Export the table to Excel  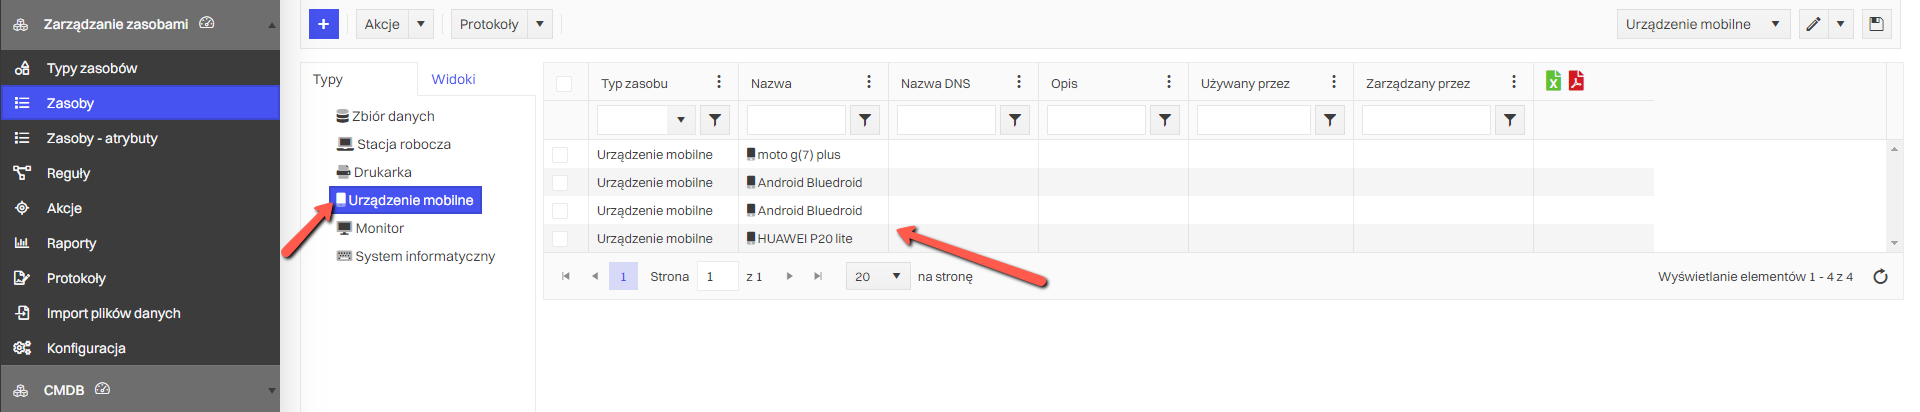pyautogui.click(x=1553, y=81)
